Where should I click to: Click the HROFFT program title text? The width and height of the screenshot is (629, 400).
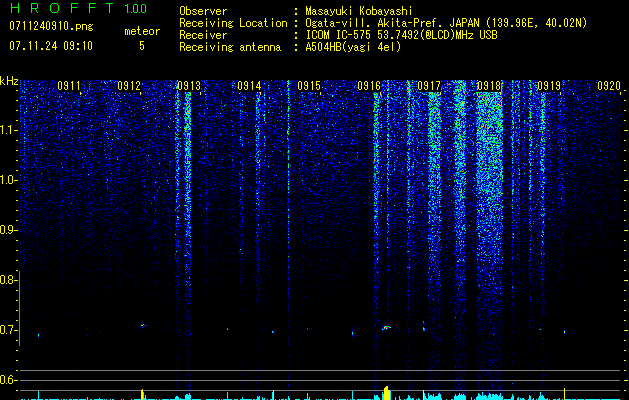(x=62, y=8)
